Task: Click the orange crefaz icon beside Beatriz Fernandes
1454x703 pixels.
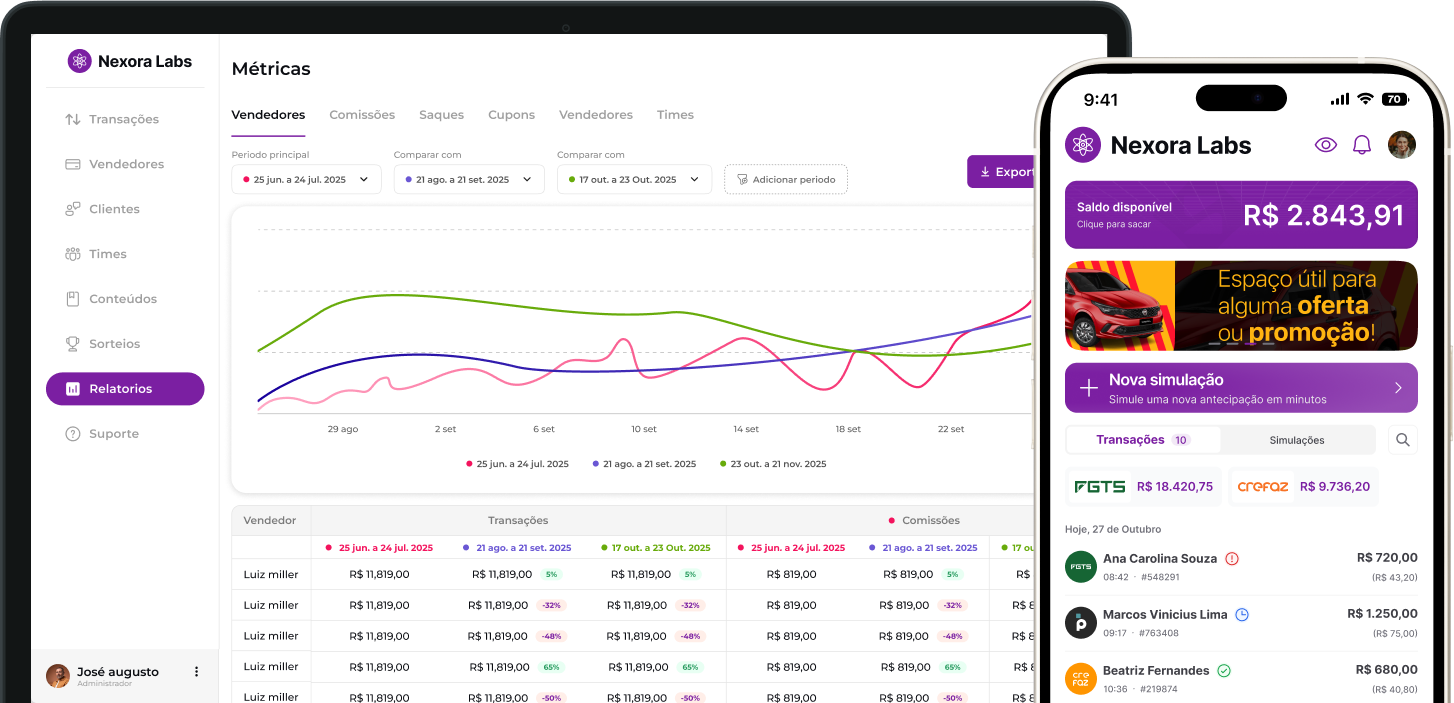Action: click(1081, 679)
